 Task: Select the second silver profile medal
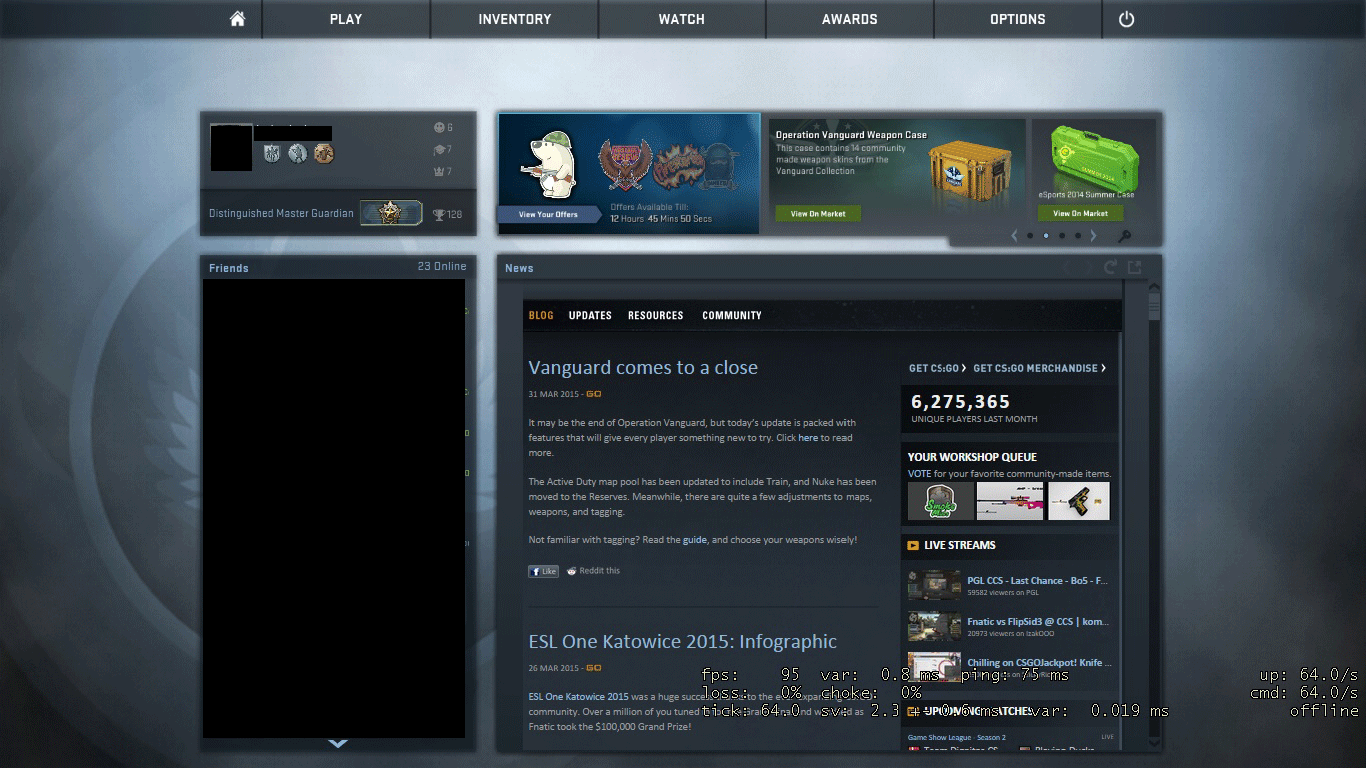click(x=297, y=153)
